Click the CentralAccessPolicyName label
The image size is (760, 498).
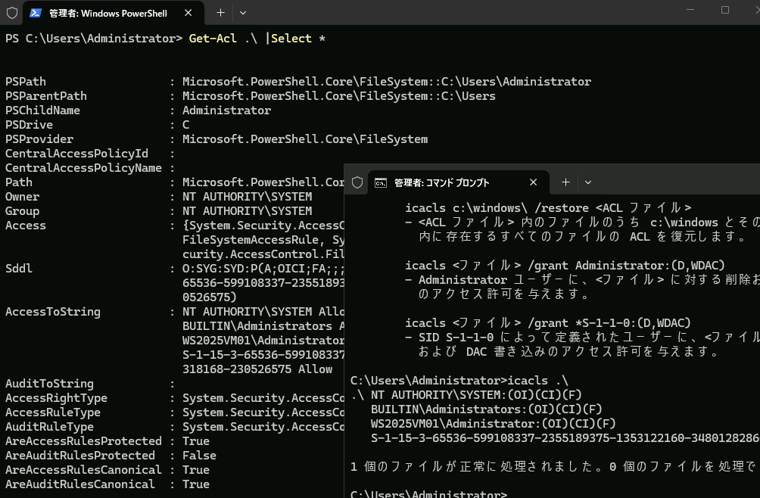83,168
